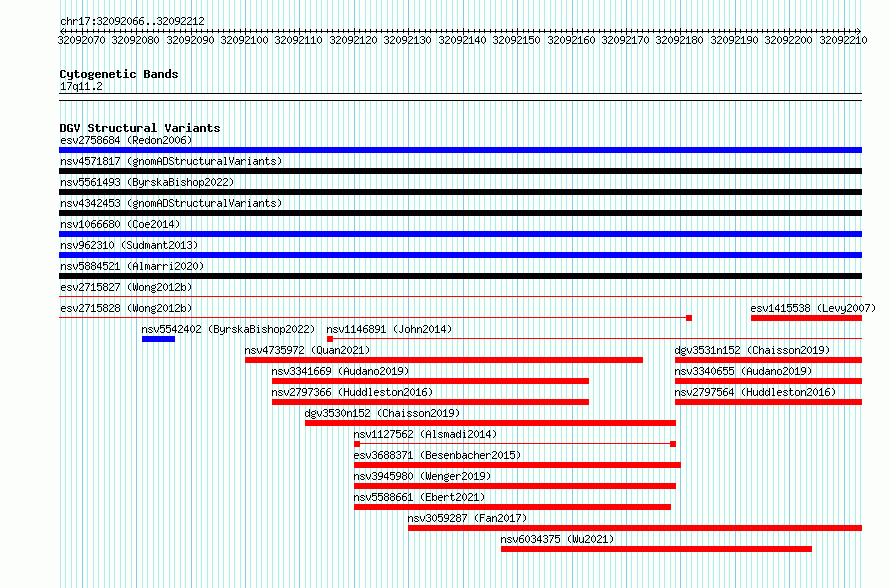
Task: Click the red esv3688371 variant bar
Action: [x=517, y=465]
